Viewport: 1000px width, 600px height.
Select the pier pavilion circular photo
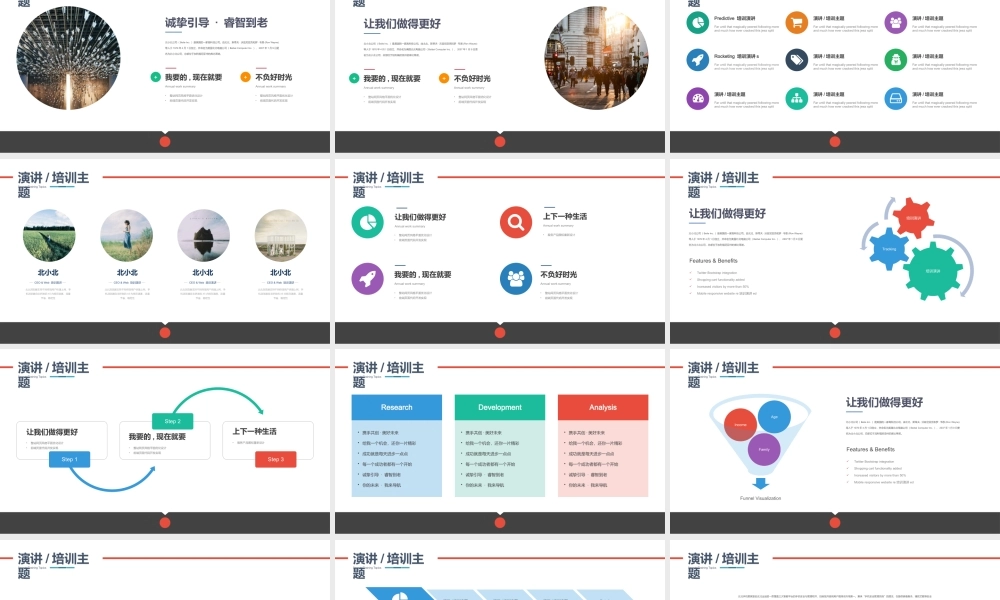tap(281, 235)
